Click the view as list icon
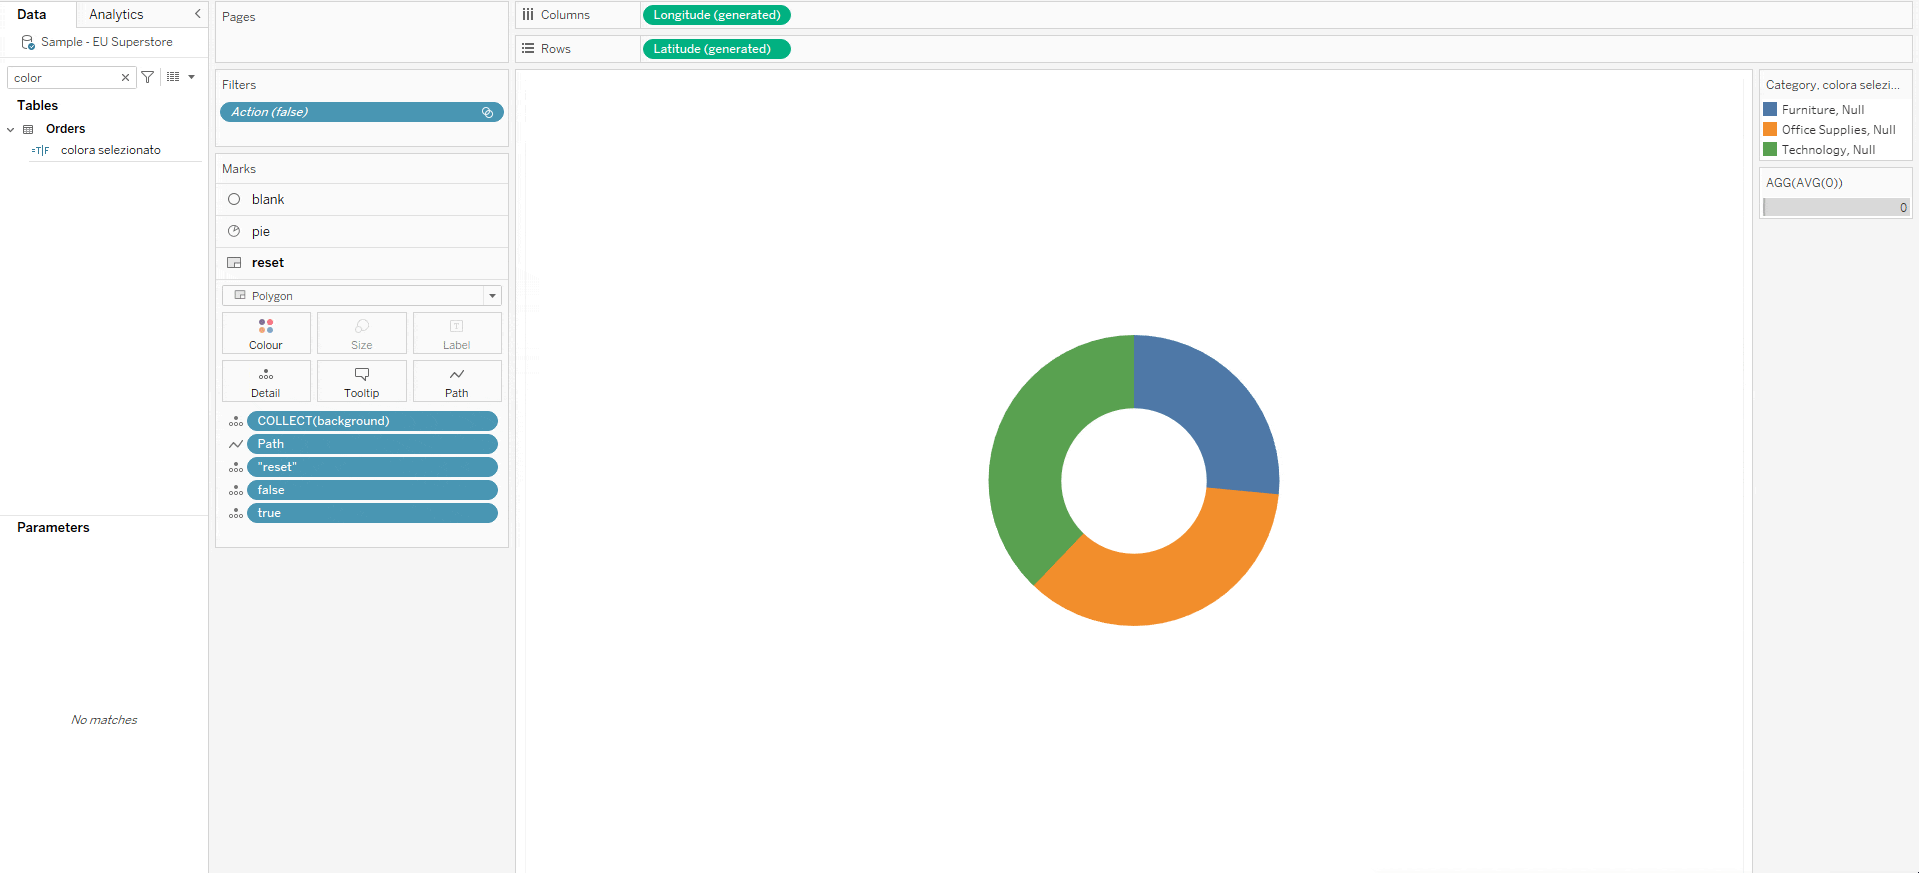This screenshot has width=1919, height=873. [173, 77]
